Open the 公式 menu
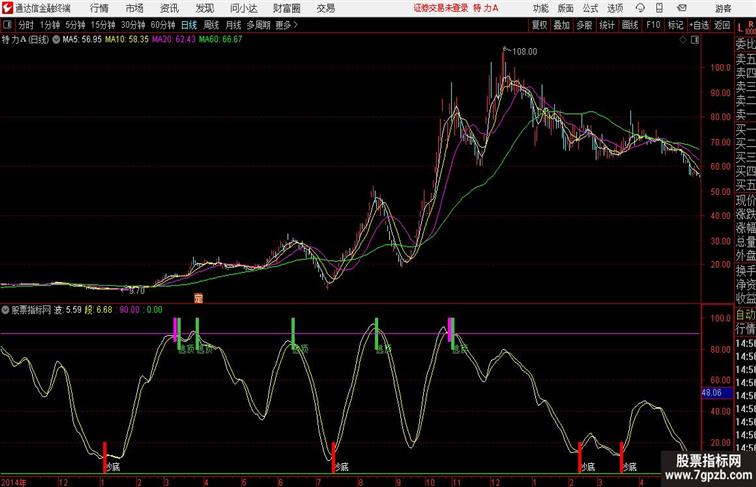This screenshot has height=487, width=756. point(590,8)
